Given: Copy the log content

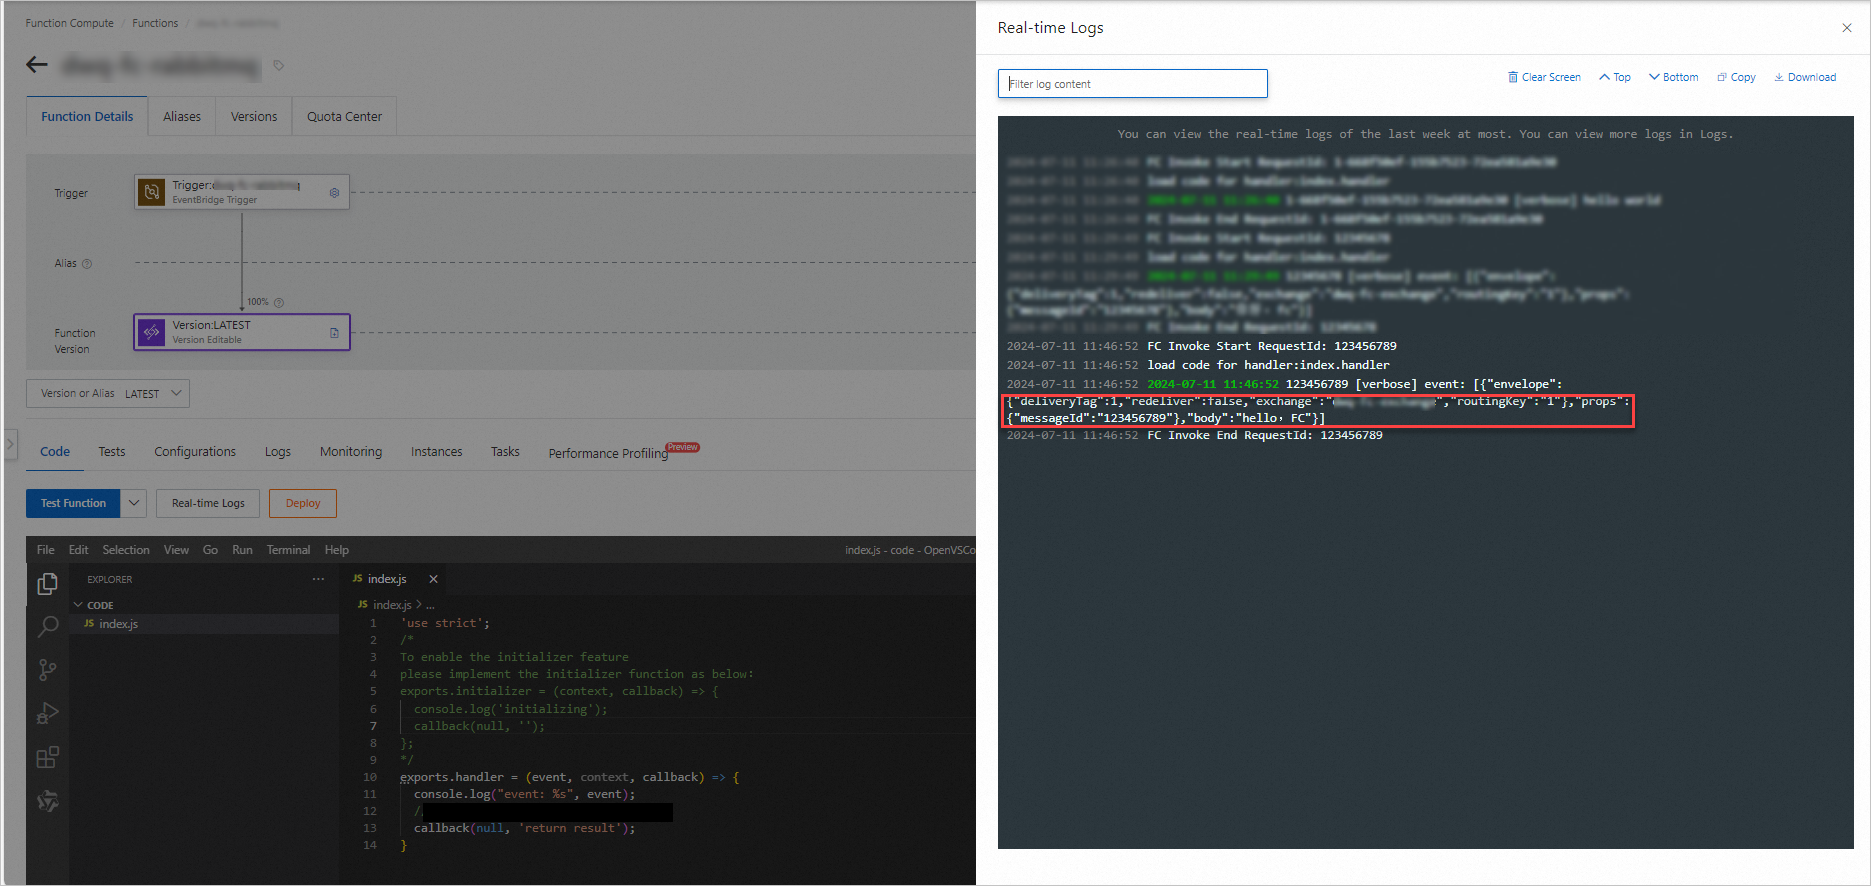Looking at the screenshot, I should 1736,77.
